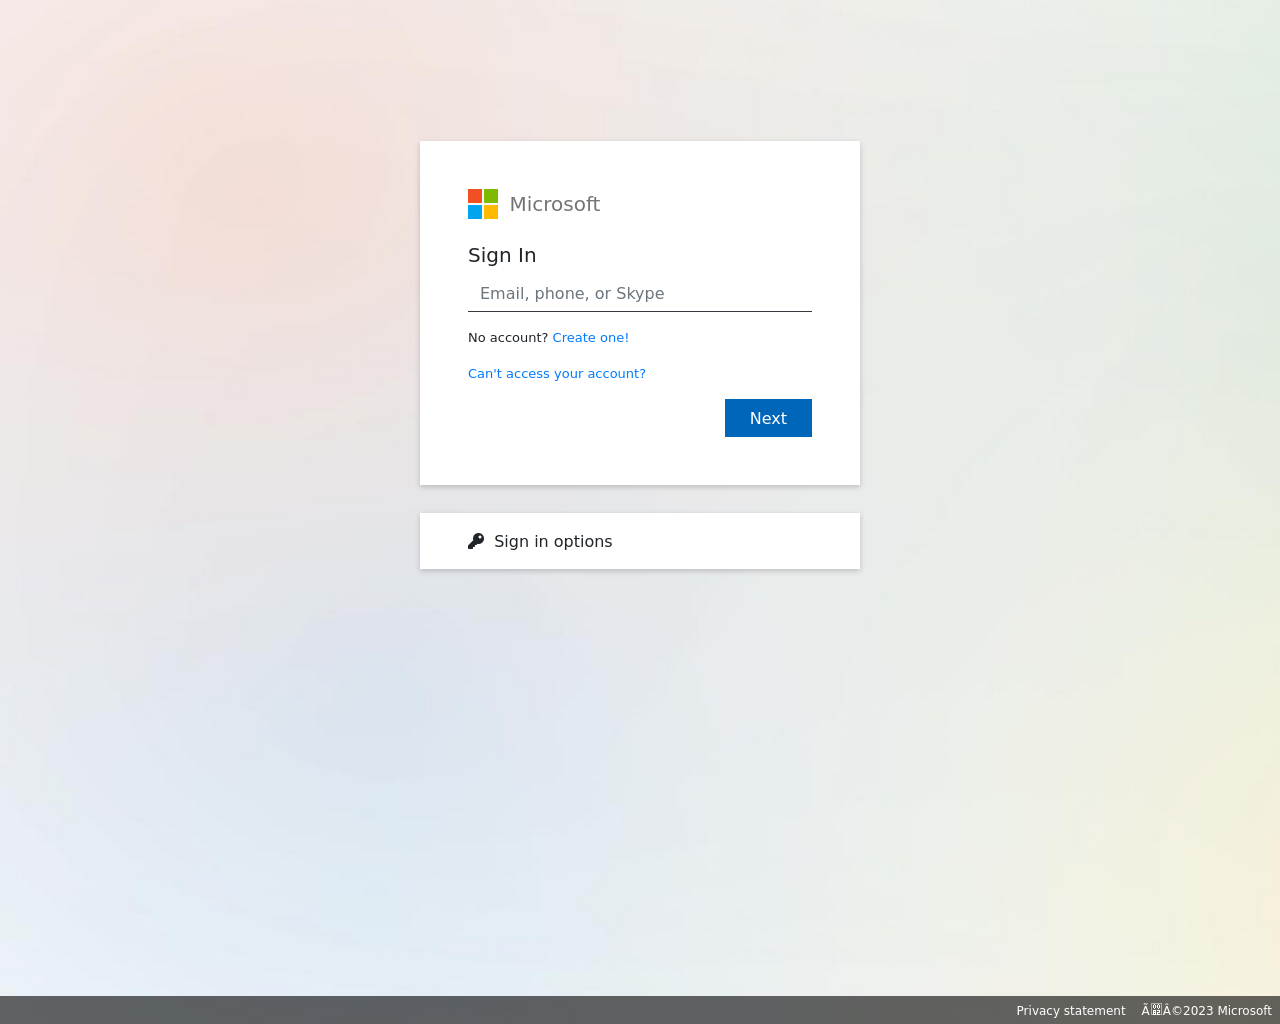Open Sign in options
This screenshot has height=1024, width=1280.
pyautogui.click(x=640, y=541)
